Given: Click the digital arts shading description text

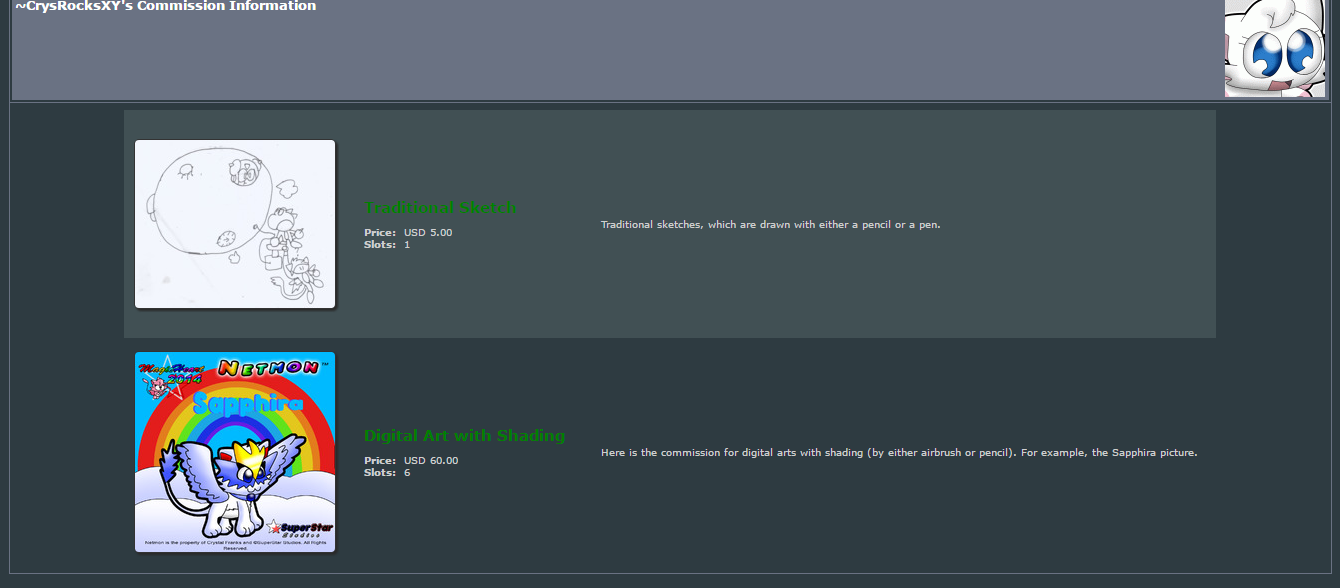Looking at the screenshot, I should coord(899,453).
